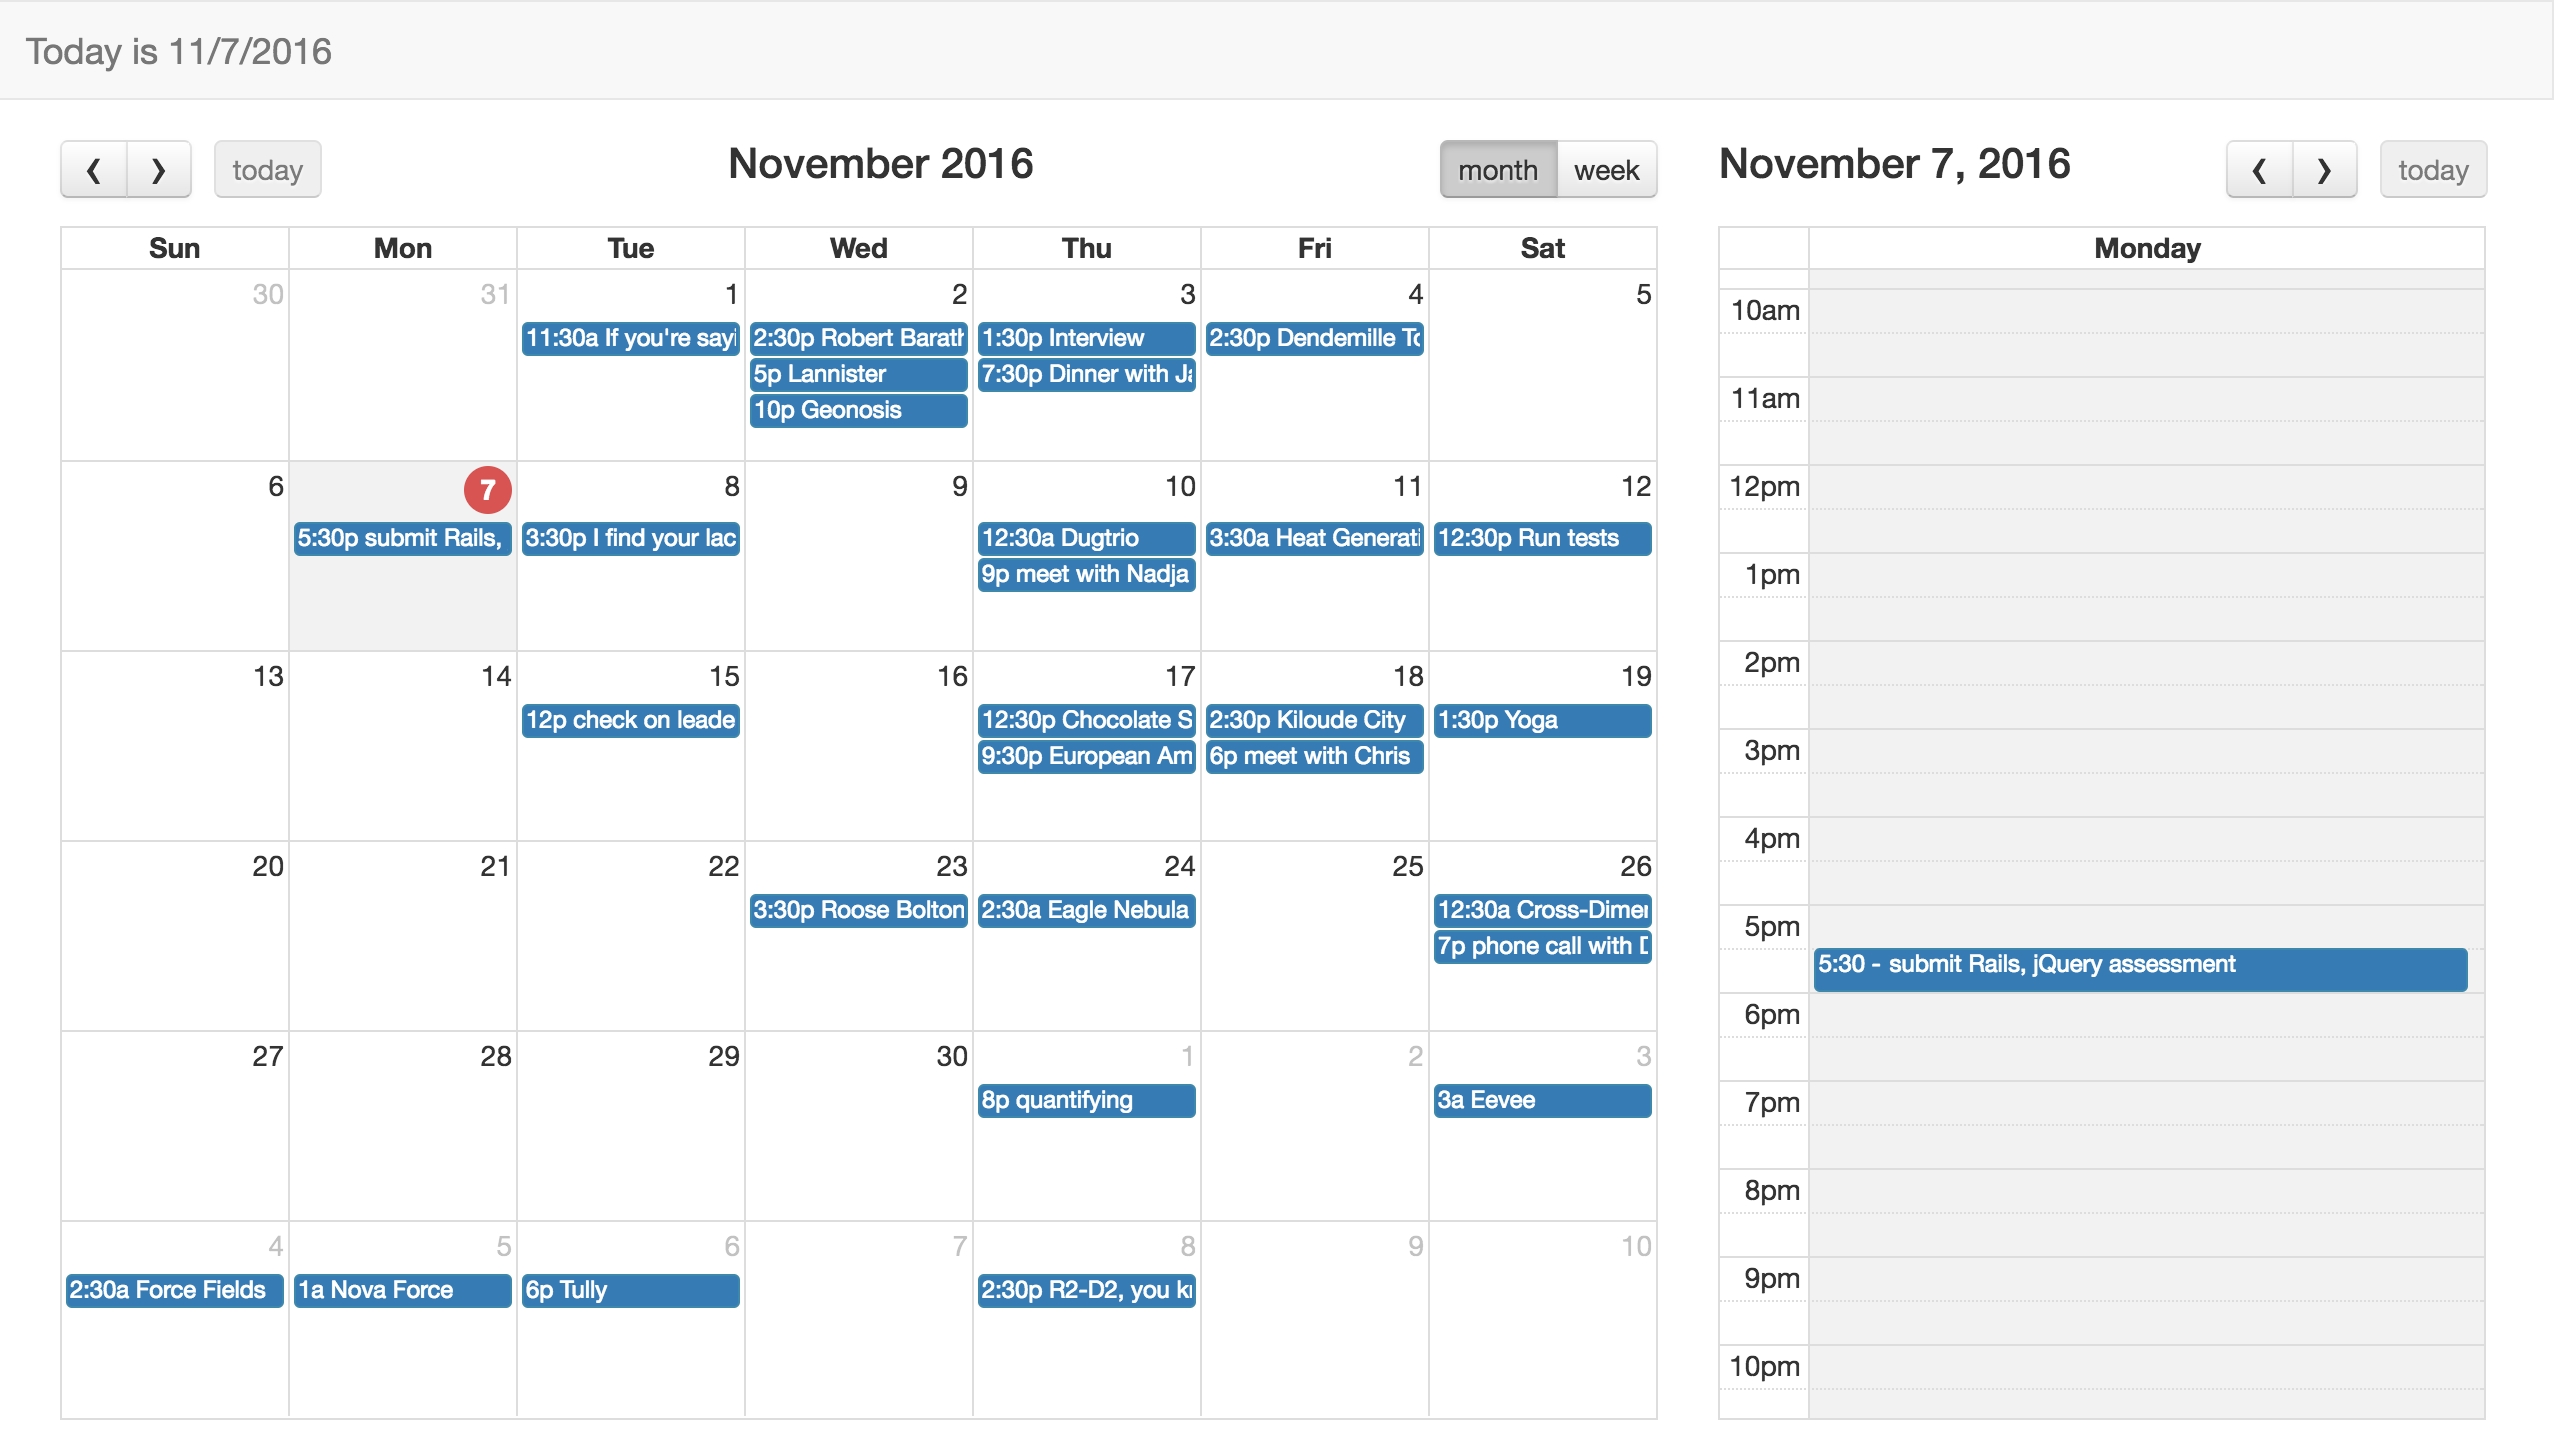Click the 12:30p Run tests Saturday event

pos(1542,538)
